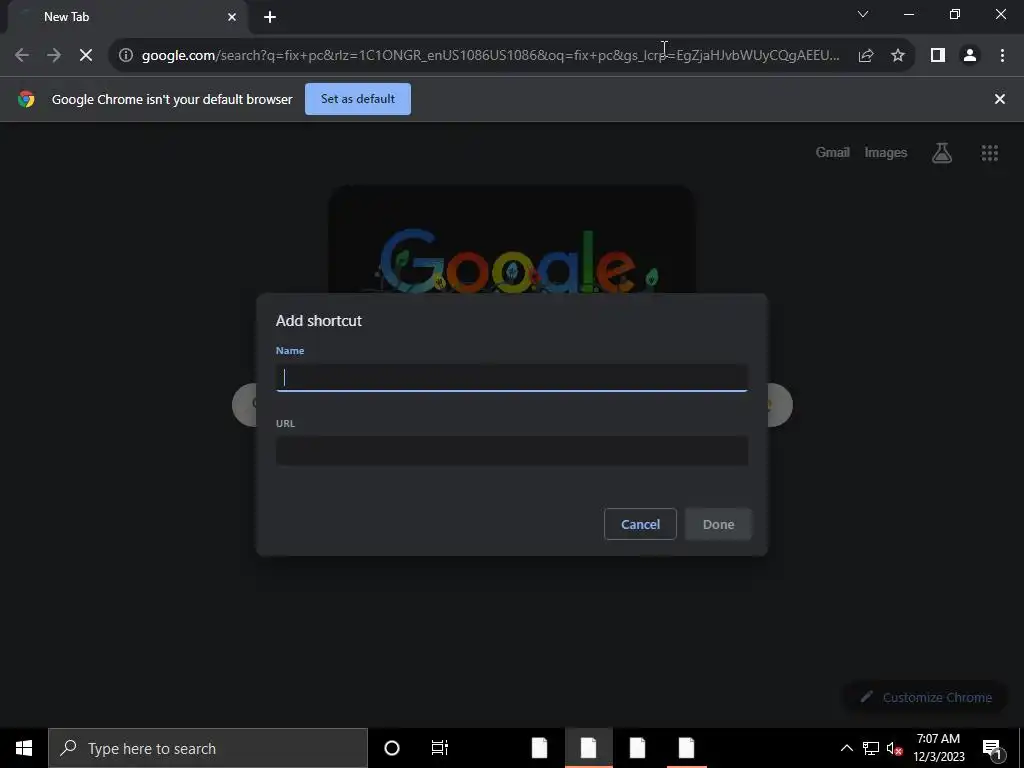Open the network status icon
Image resolution: width=1024 pixels, height=768 pixels.
871,748
